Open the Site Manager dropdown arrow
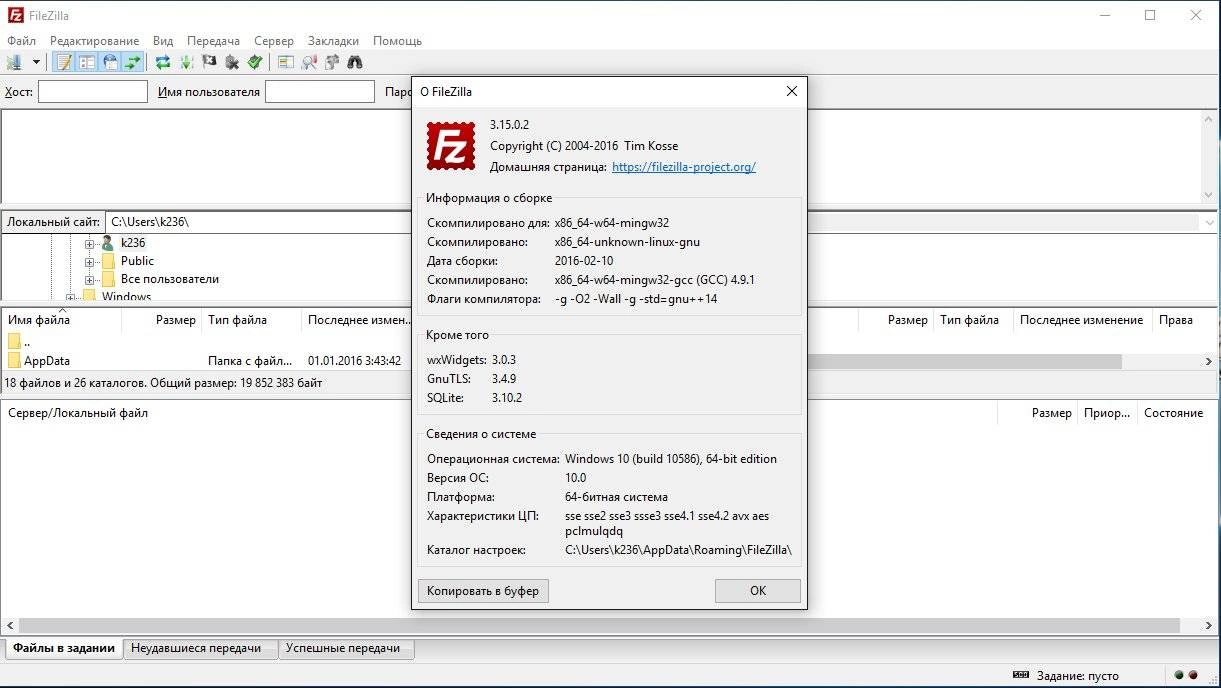 36,62
